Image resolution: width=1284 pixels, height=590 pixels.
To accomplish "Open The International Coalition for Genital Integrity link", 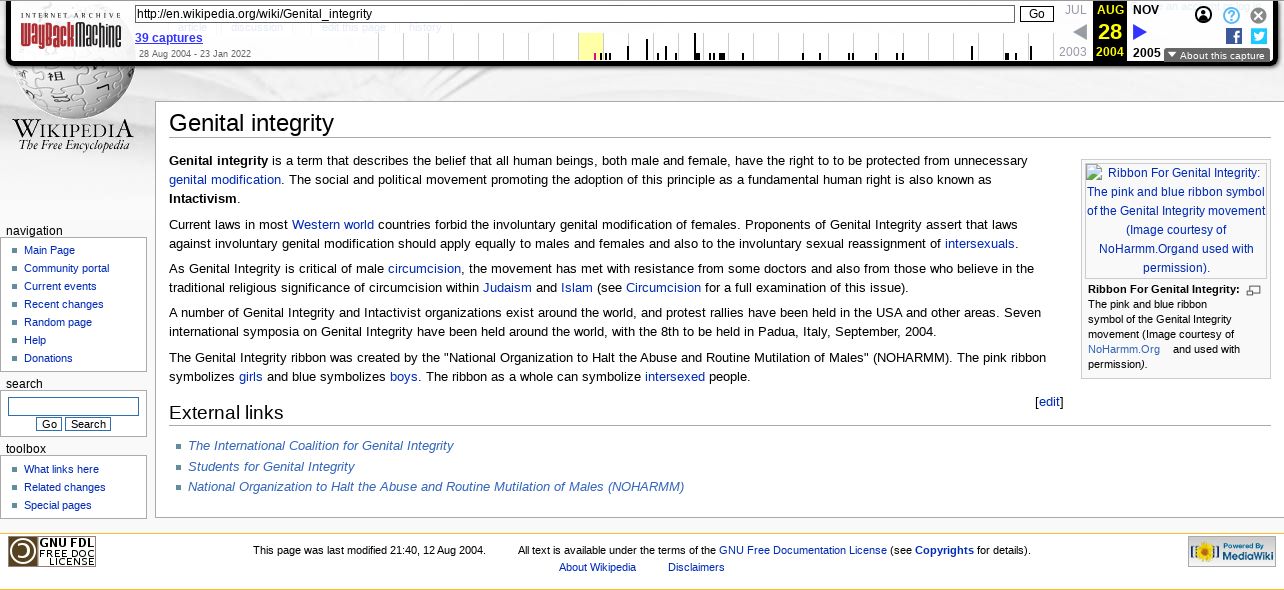I will 321,446.
